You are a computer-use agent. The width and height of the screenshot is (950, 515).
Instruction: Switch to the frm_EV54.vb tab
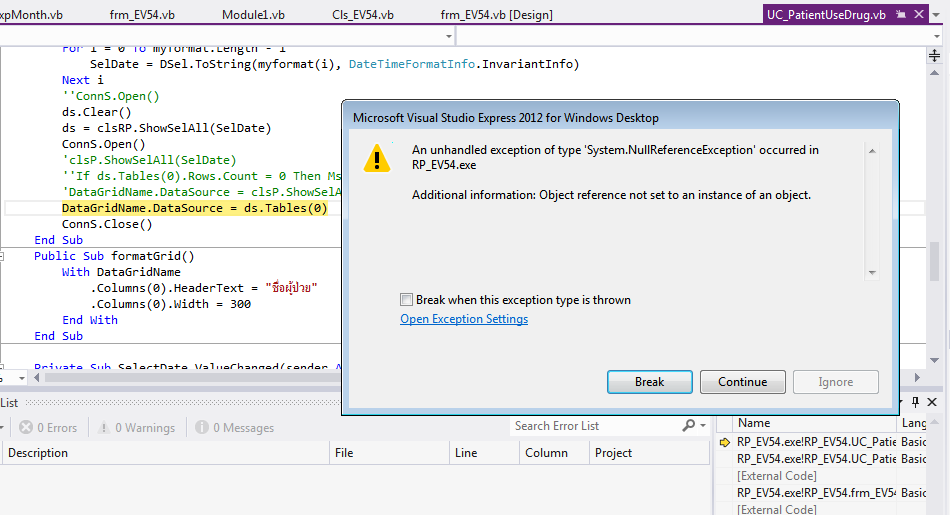(x=142, y=15)
